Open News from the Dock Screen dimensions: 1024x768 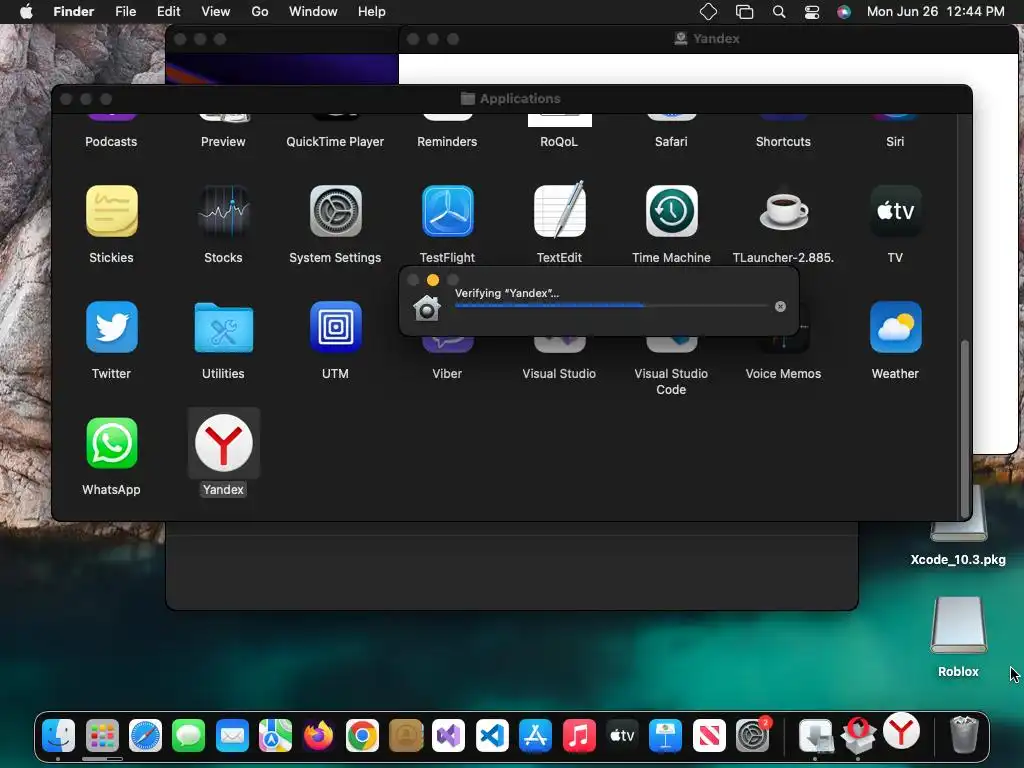point(709,736)
